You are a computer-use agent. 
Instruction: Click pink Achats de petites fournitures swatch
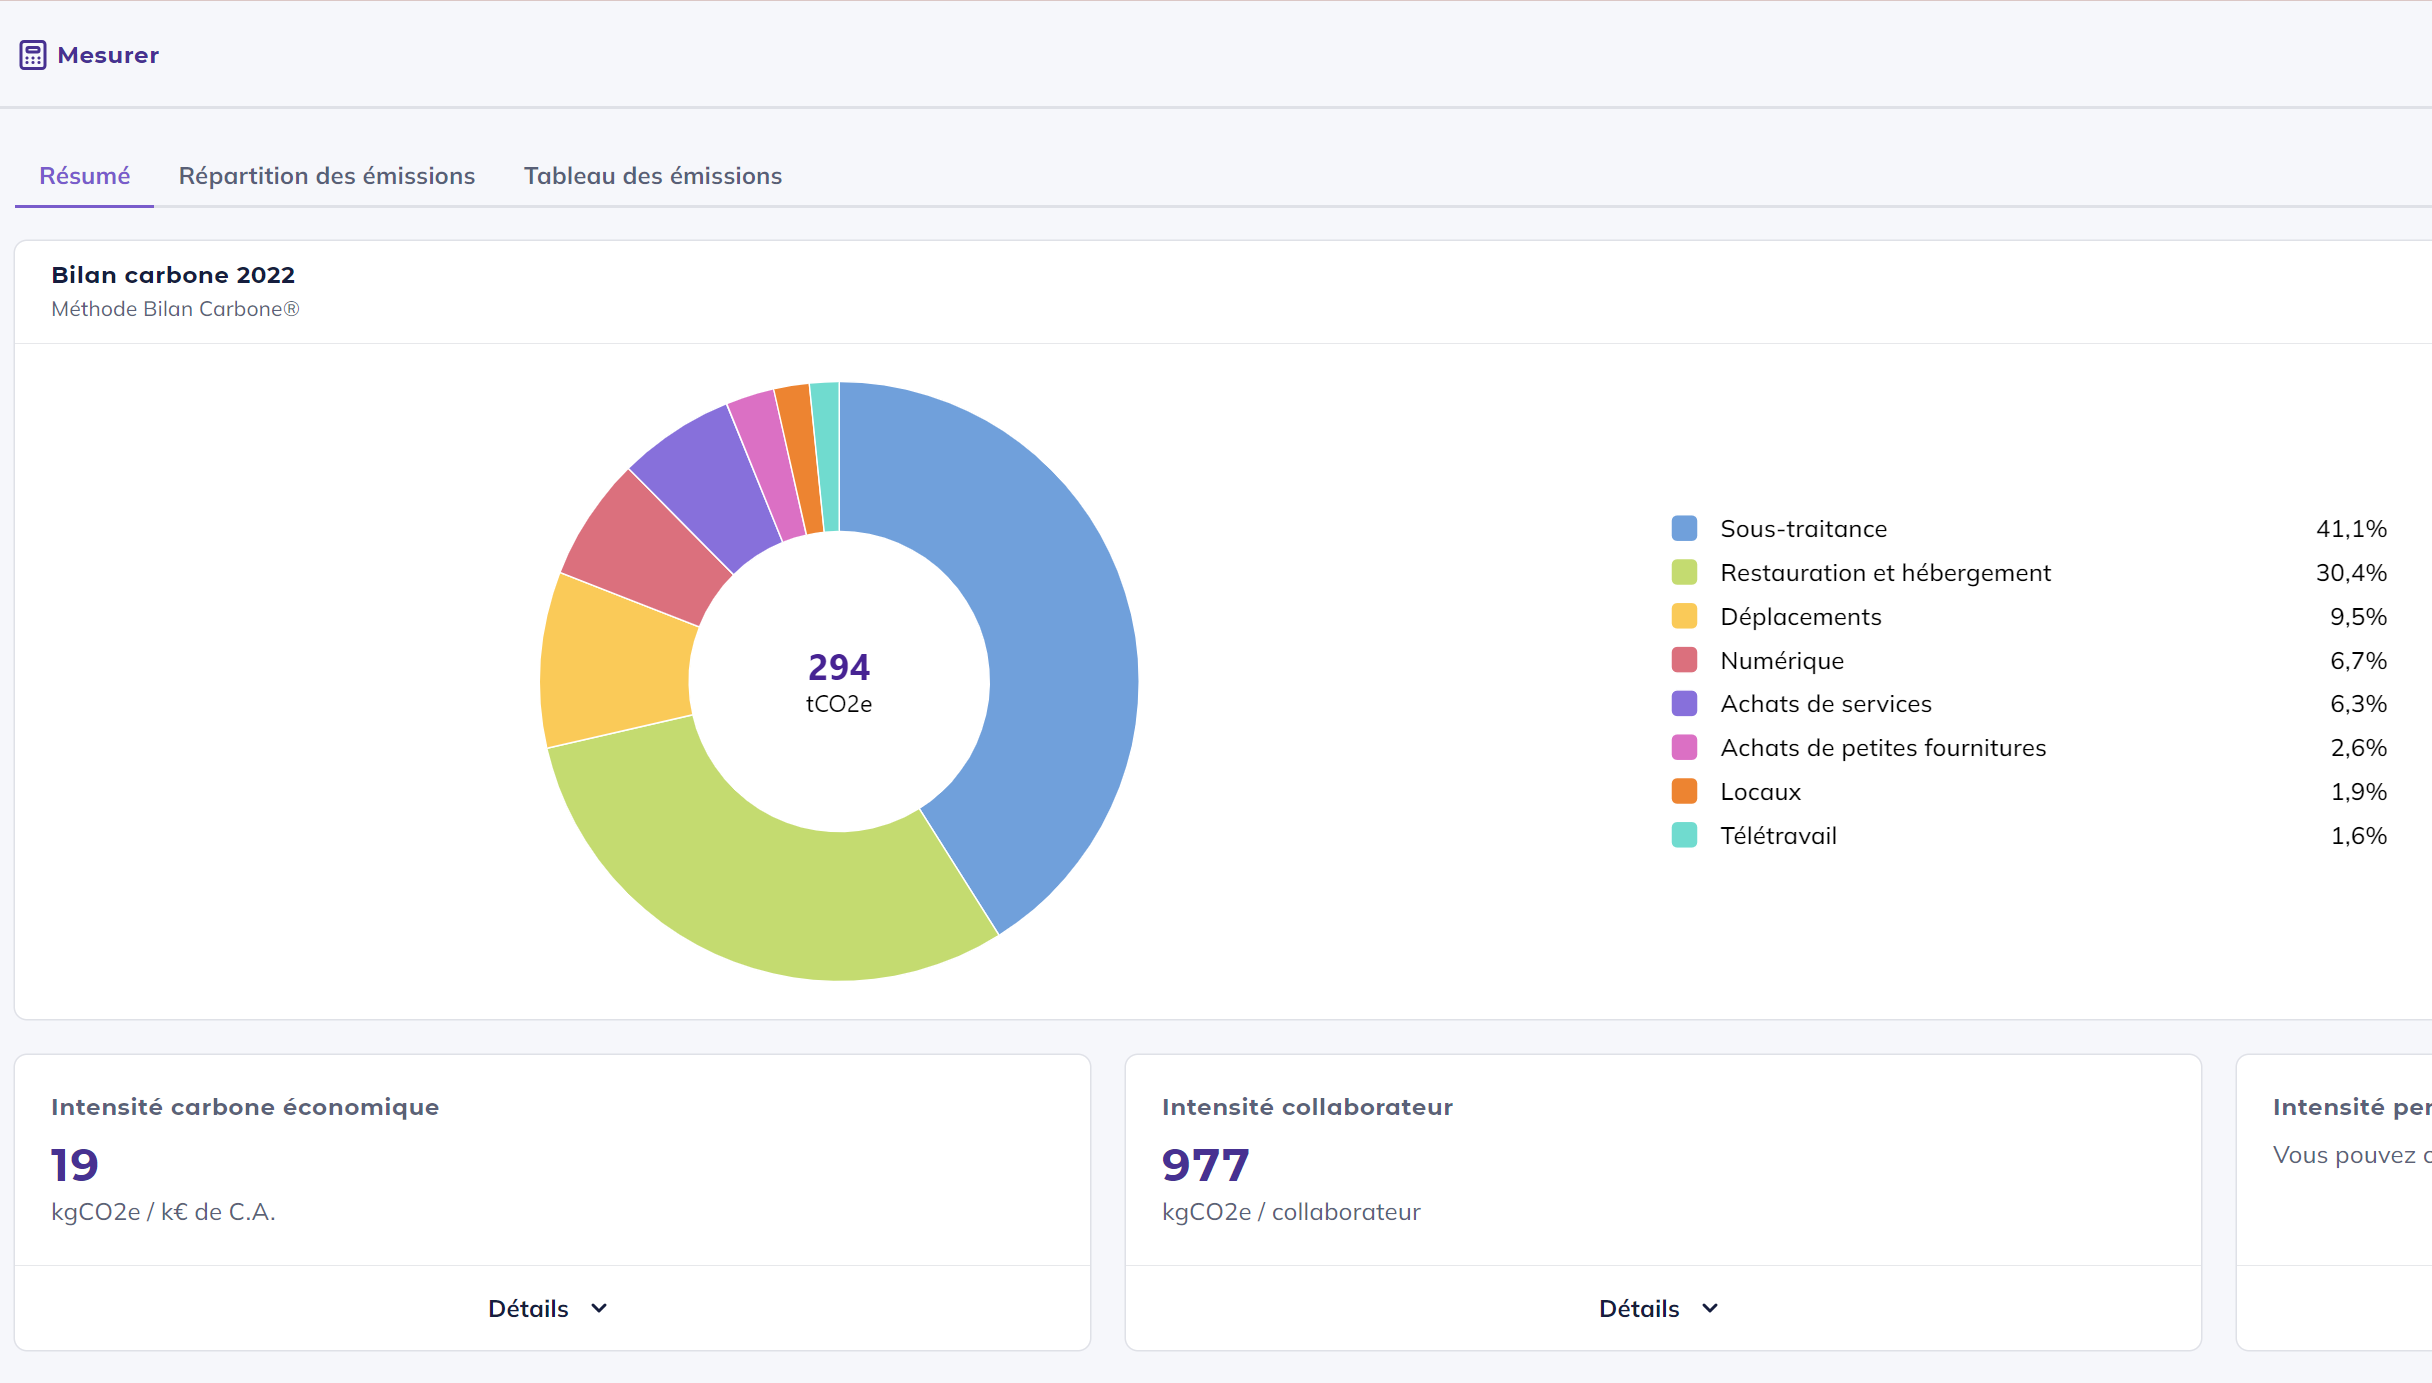[1684, 748]
